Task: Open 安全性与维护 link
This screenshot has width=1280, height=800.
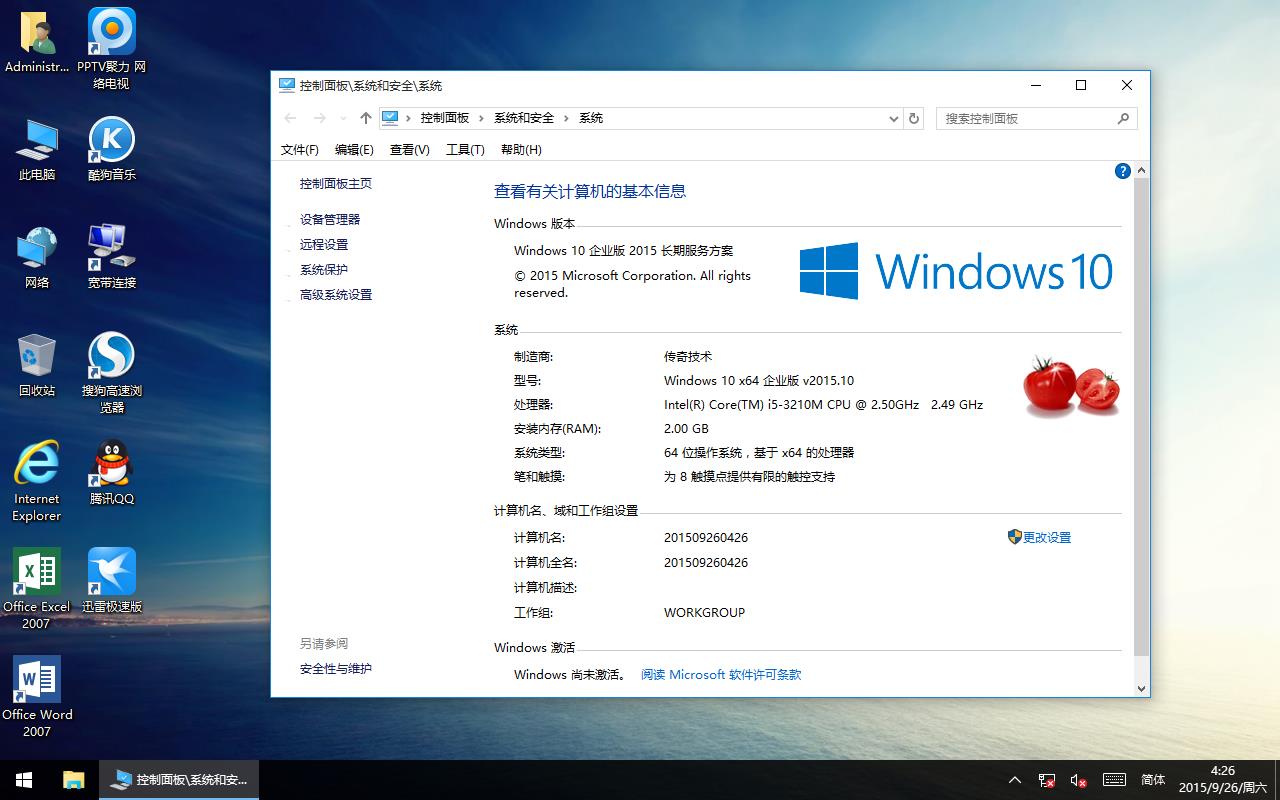Action: click(336, 668)
